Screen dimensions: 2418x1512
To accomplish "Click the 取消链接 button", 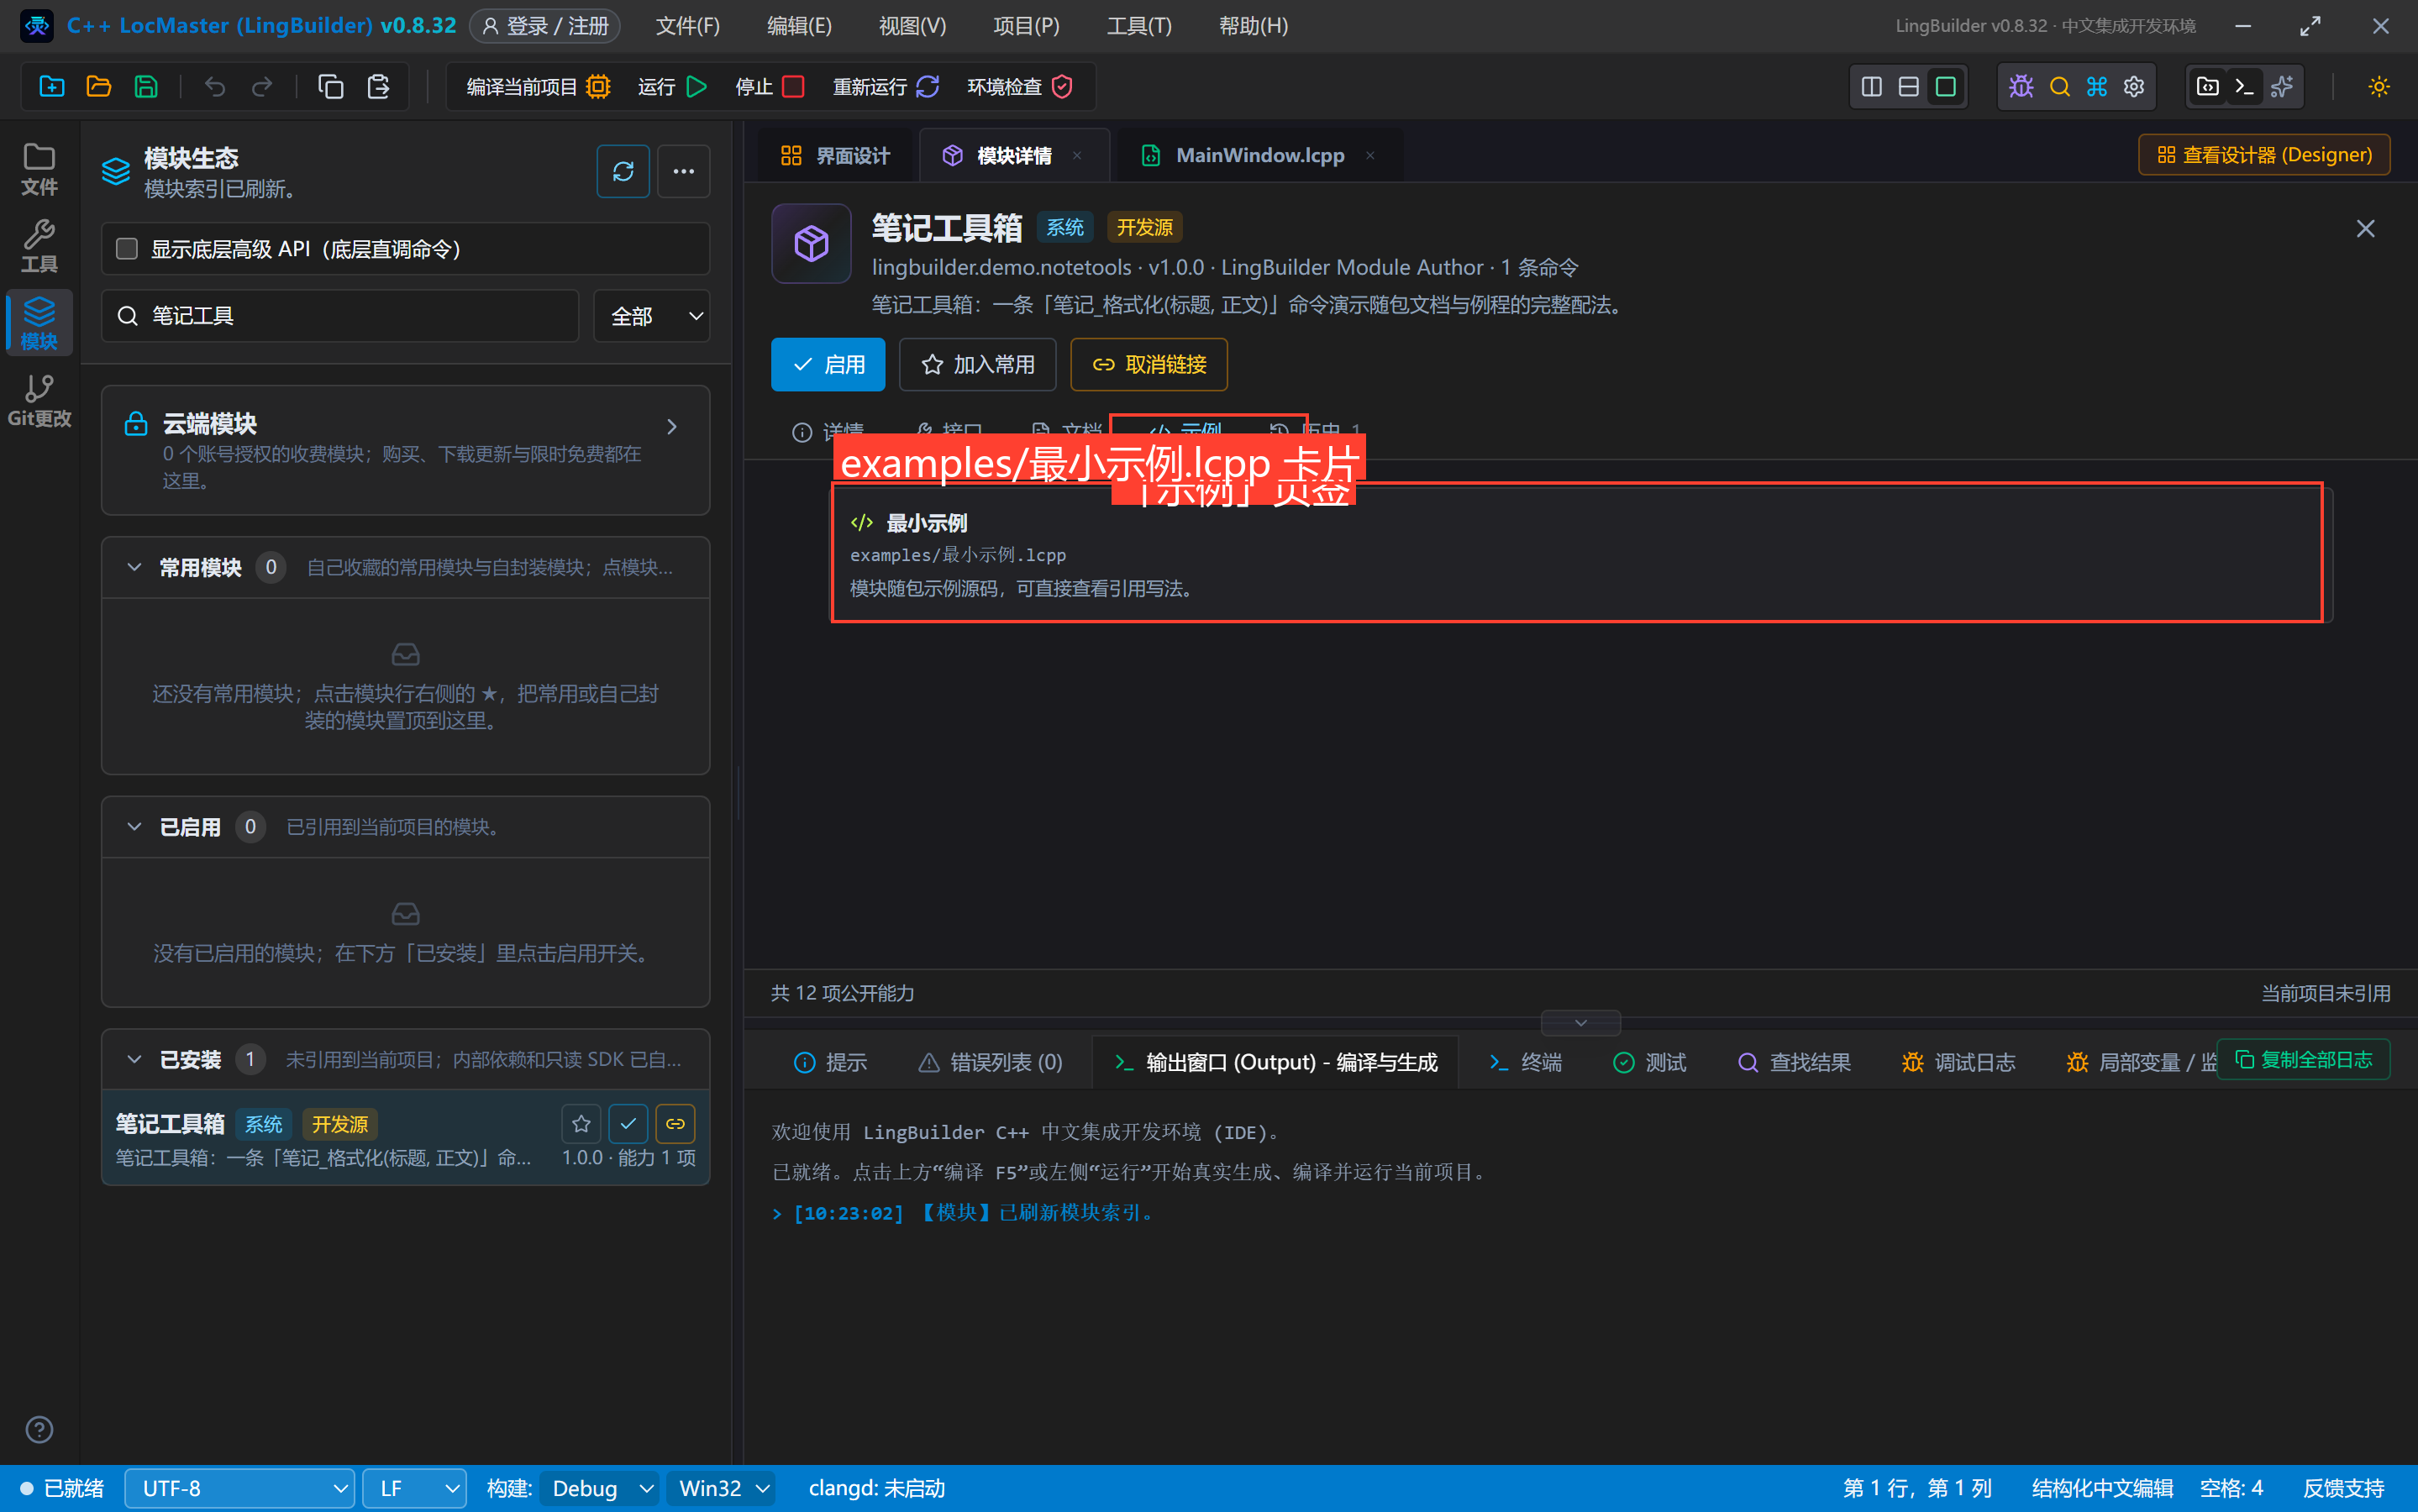I will (1149, 364).
